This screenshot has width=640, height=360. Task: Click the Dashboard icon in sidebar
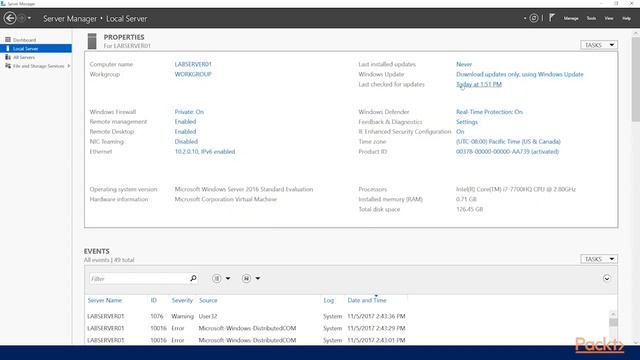(8, 40)
